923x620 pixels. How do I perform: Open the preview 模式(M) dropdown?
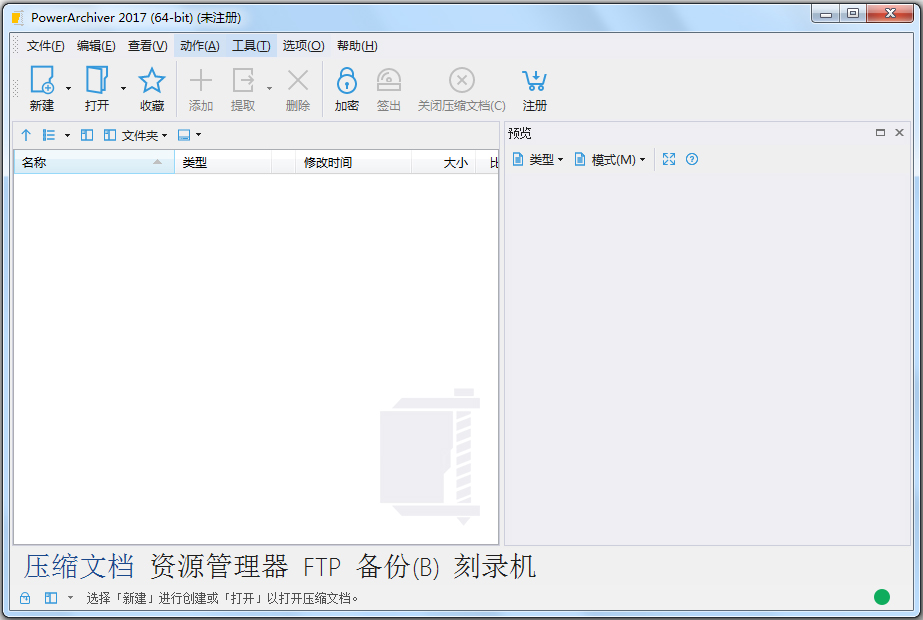pyautogui.click(x=609, y=160)
